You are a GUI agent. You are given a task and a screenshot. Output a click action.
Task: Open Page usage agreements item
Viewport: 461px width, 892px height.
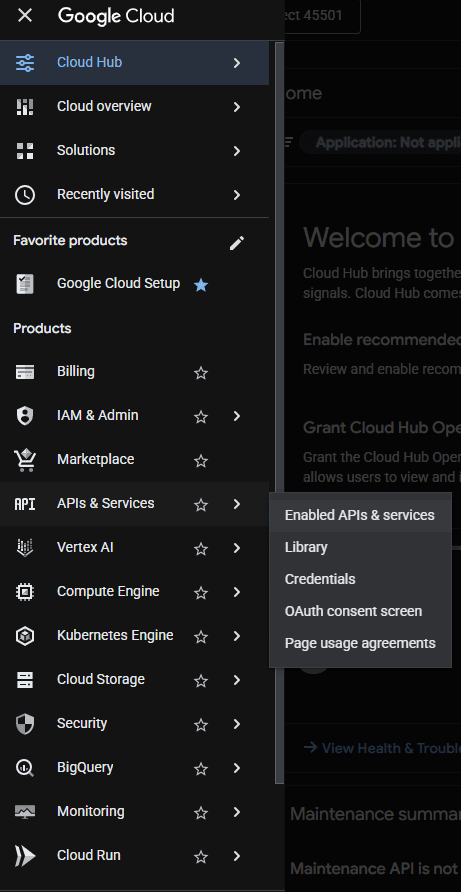click(x=360, y=643)
